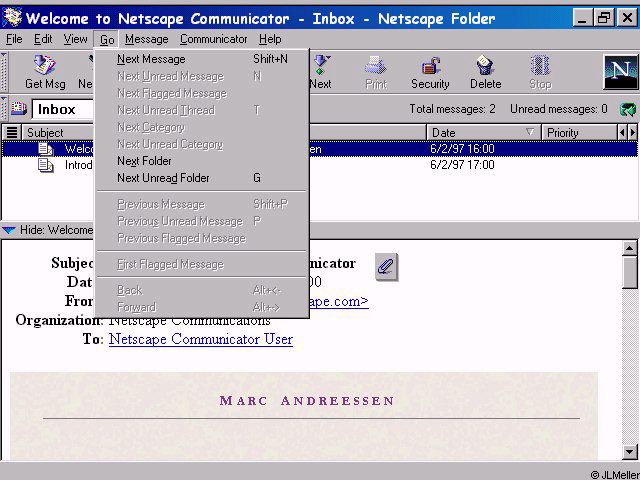
Task: Click the Unread messages: 0 text
Action: click(558, 109)
